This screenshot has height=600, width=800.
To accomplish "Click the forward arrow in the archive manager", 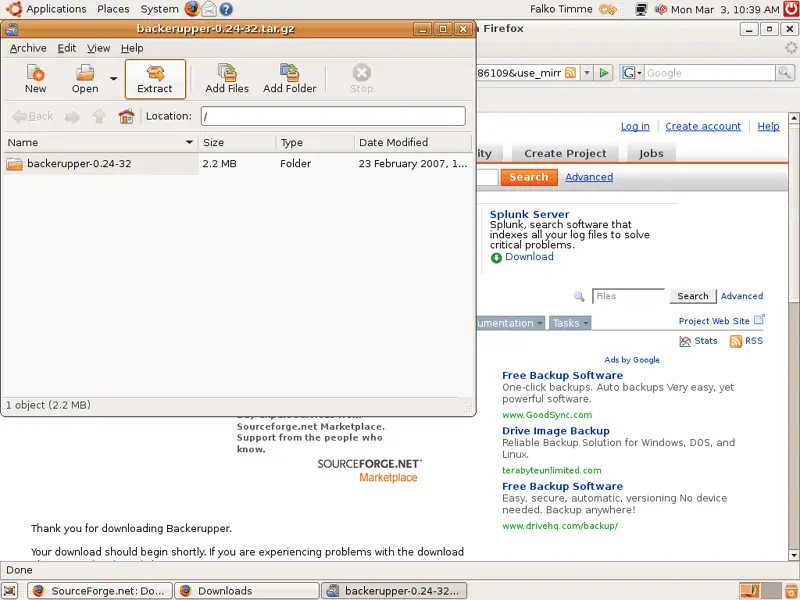I will pyautogui.click(x=72, y=117).
